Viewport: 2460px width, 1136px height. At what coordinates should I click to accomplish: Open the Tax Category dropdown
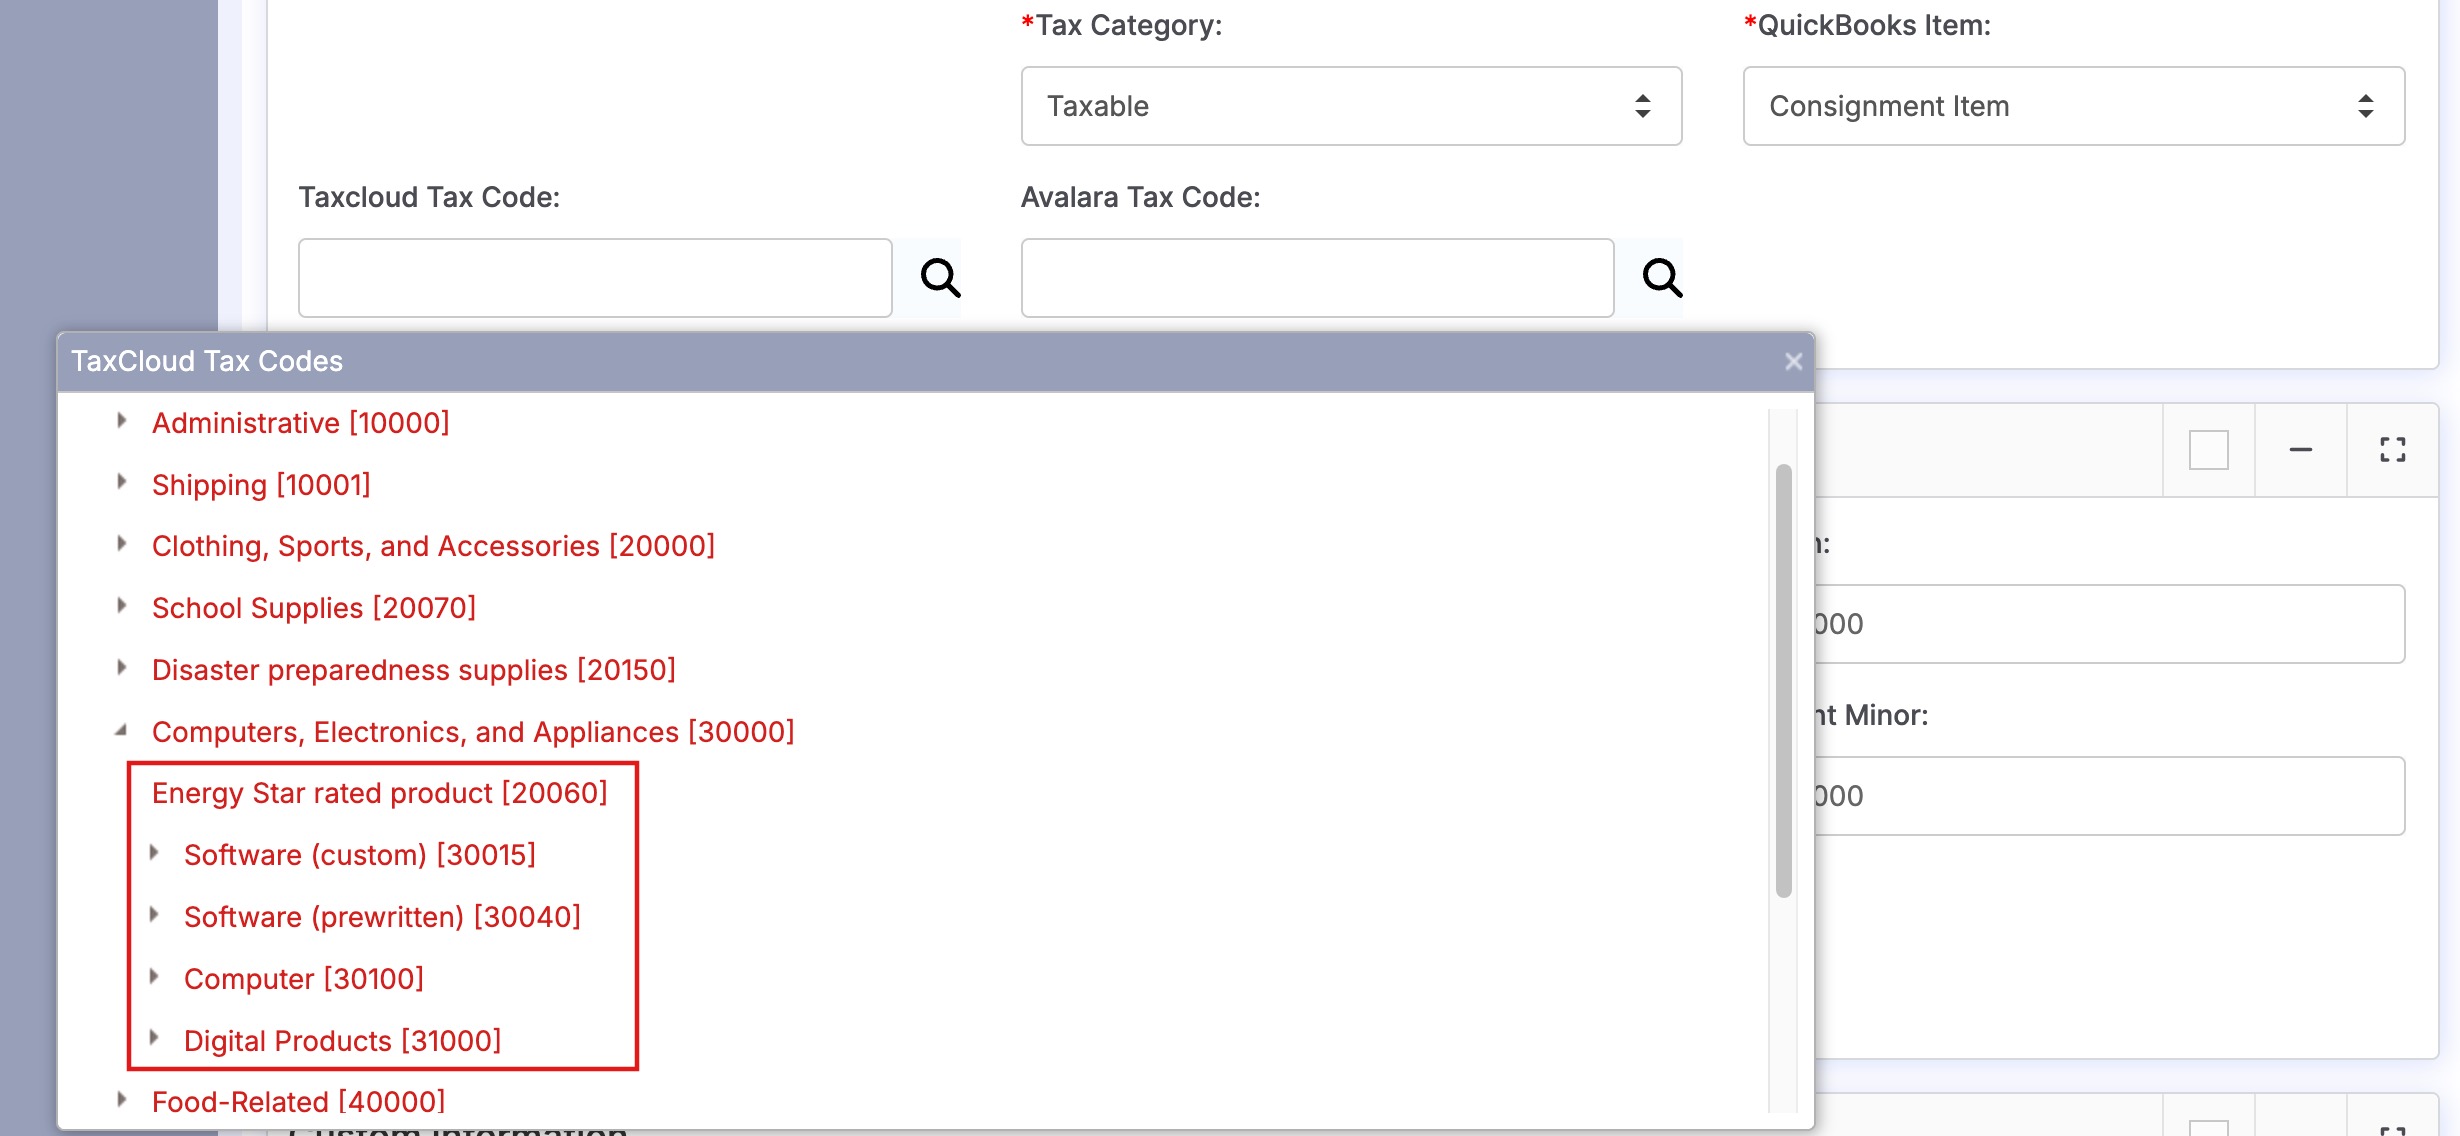click(x=1350, y=106)
